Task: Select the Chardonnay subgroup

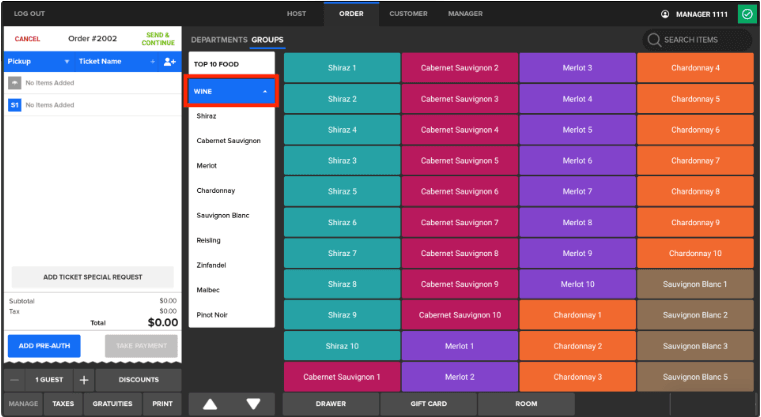Action: coord(215,191)
